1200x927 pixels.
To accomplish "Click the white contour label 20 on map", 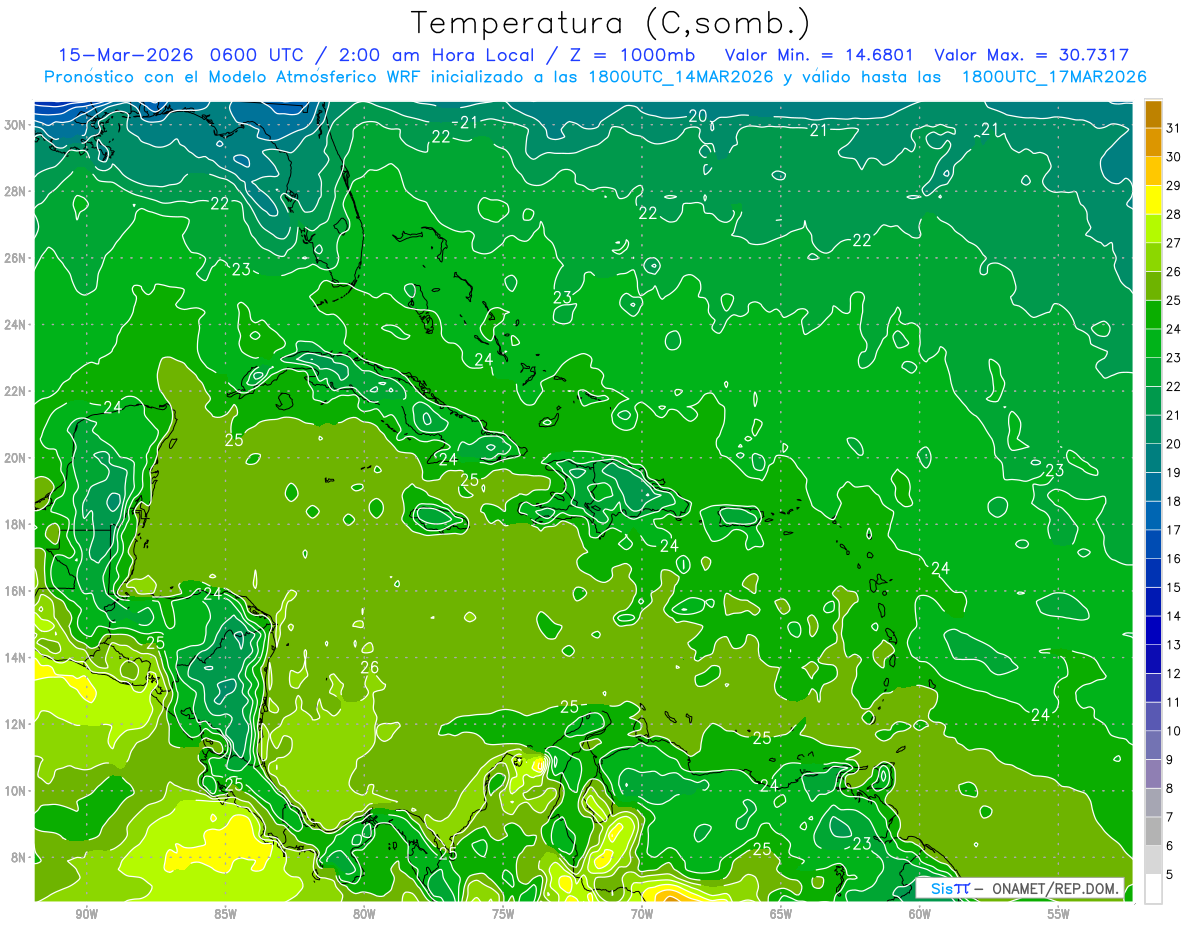I will pyautogui.click(x=698, y=116).
